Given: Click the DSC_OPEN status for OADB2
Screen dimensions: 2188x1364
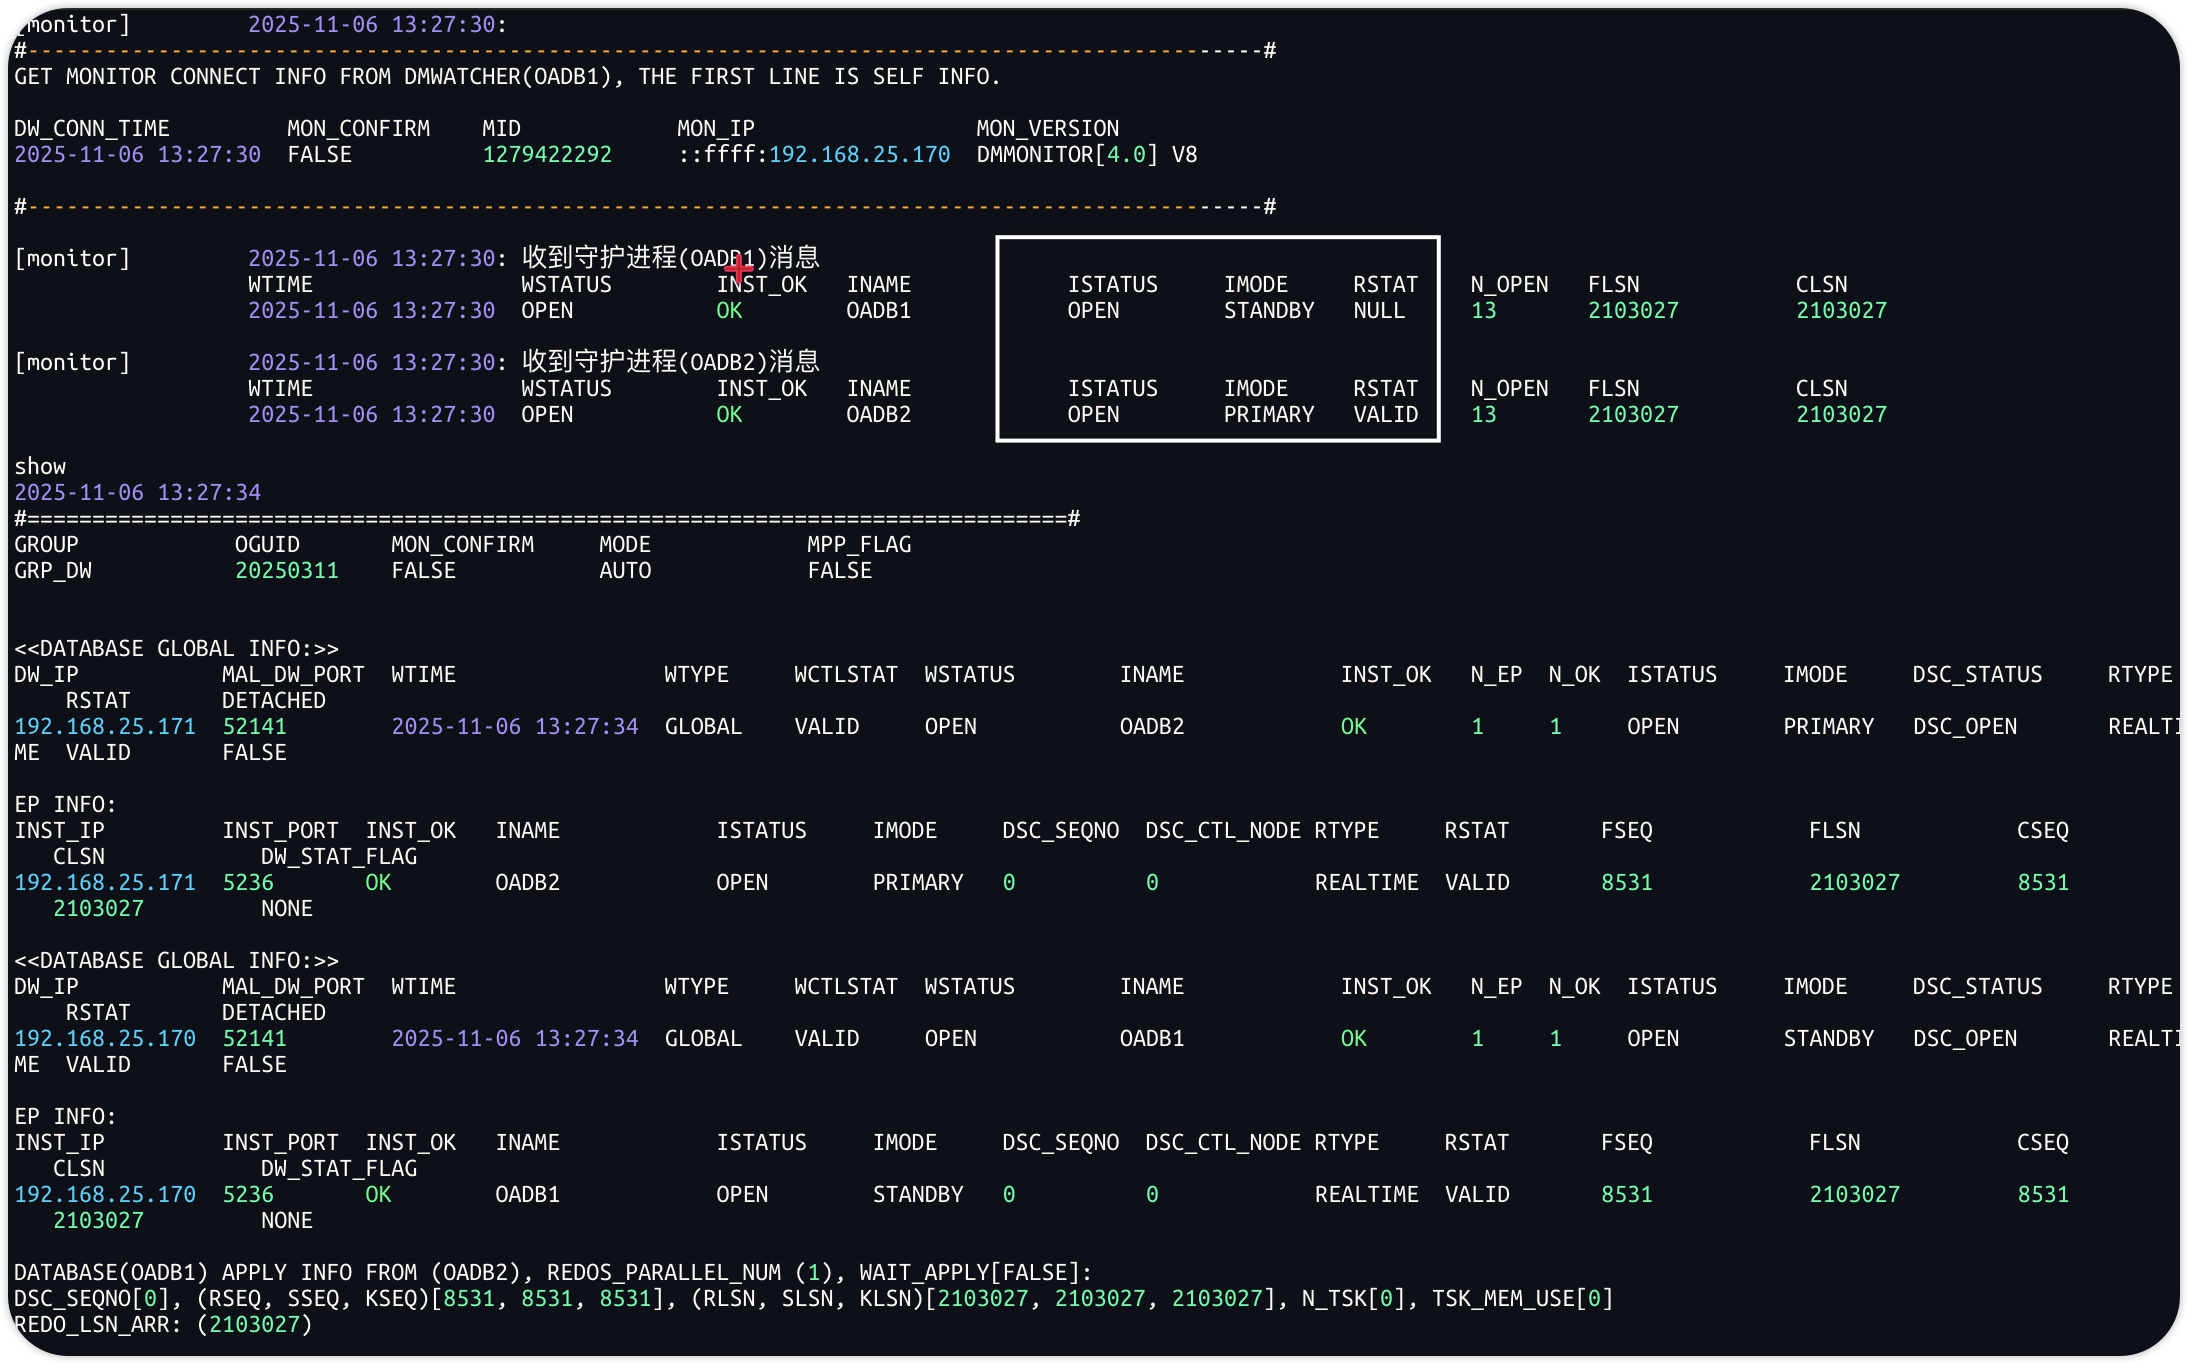Looking at the screenshot, I should click(1964, 727).
